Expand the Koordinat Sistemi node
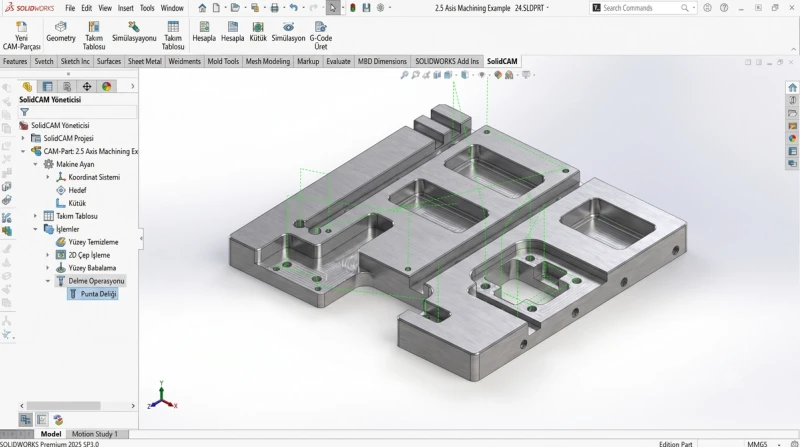The width and height of the screenshot is (800, 447). tap(48, 177)
